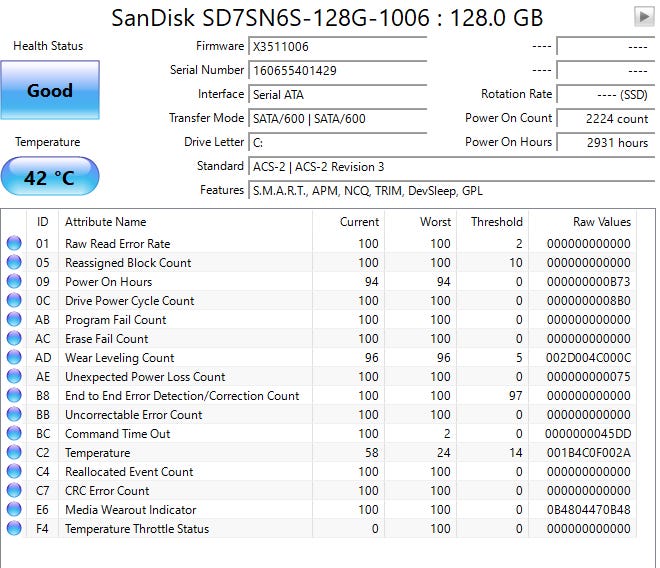This screenshot has height=568, width=660.
Task: Click raw value 0000000045DD
Action: 588,434
